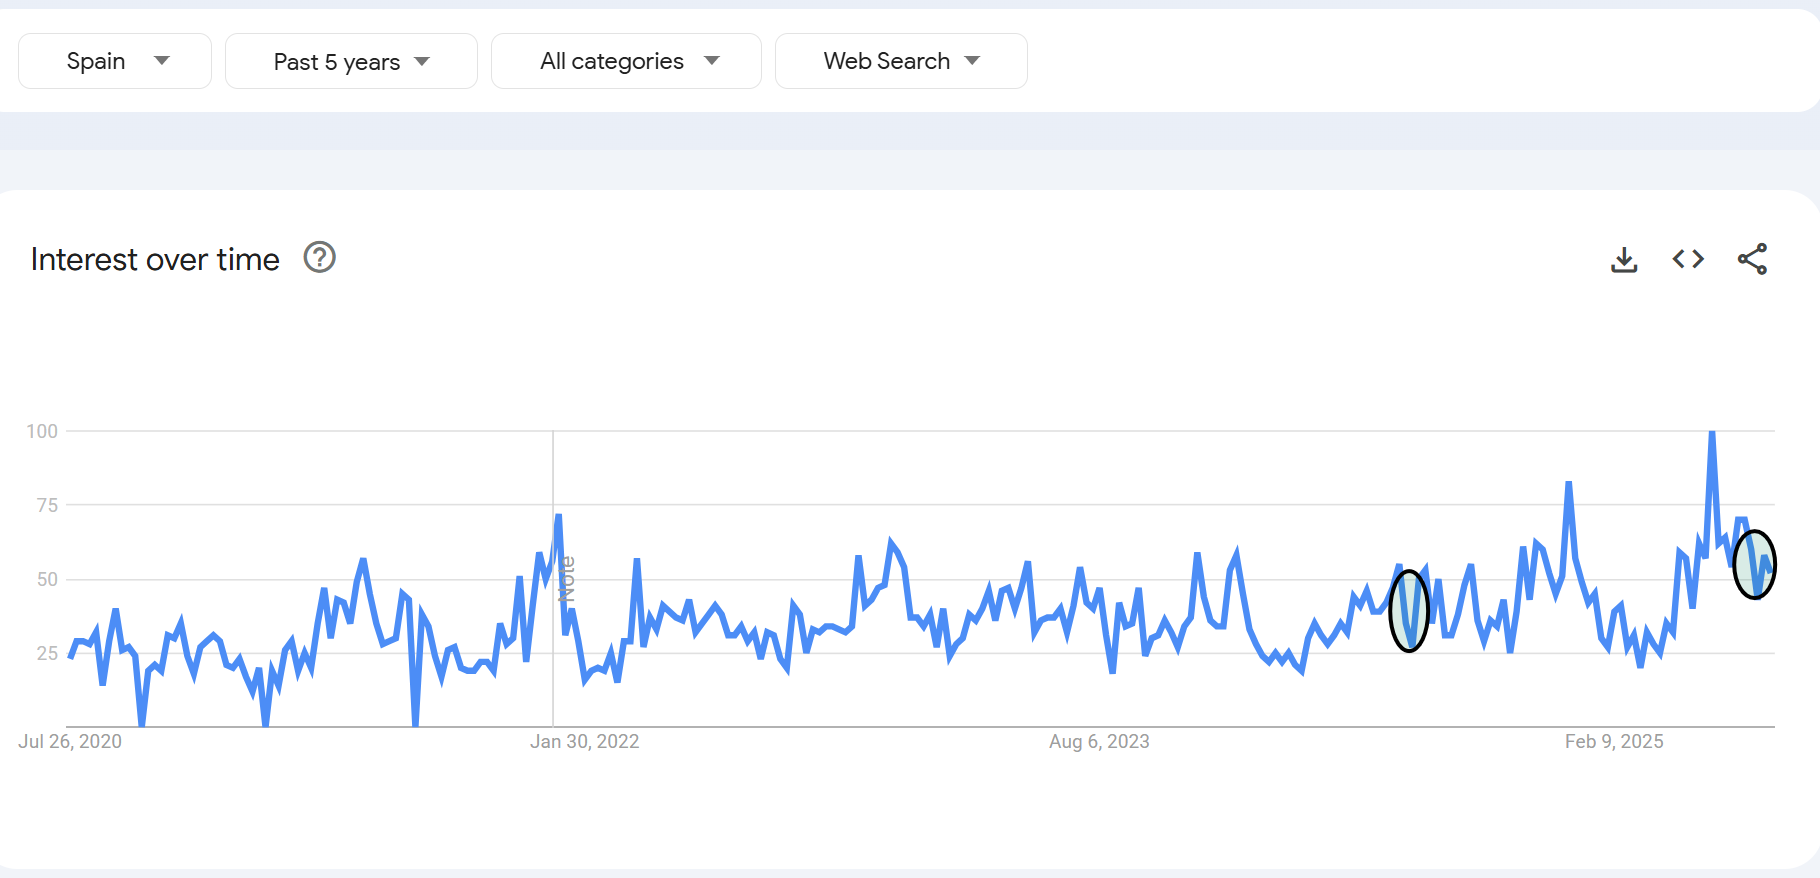Click the Aug 6, 2023 axis label
The height and width of the screenshot is (878, 1820).
coord(1099,741)
